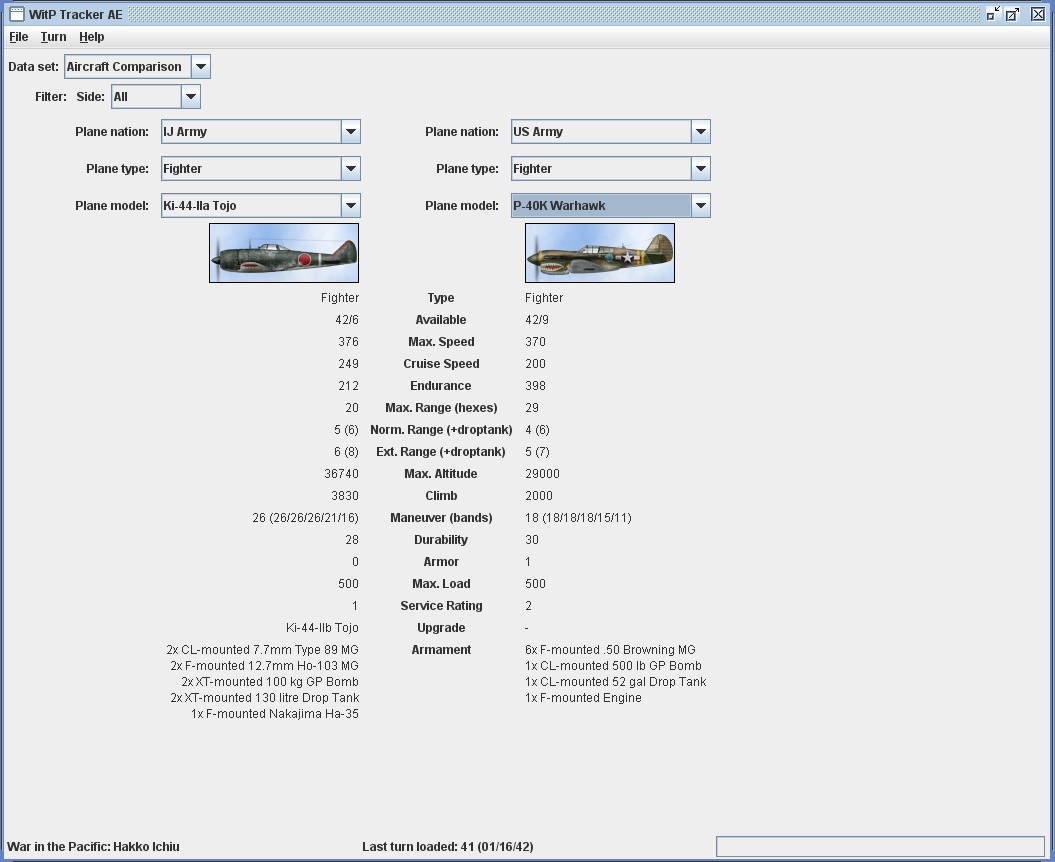Click the empty status bar field
The width and height of the screenshot is (1055, 862).
click(x=881, y=847)
